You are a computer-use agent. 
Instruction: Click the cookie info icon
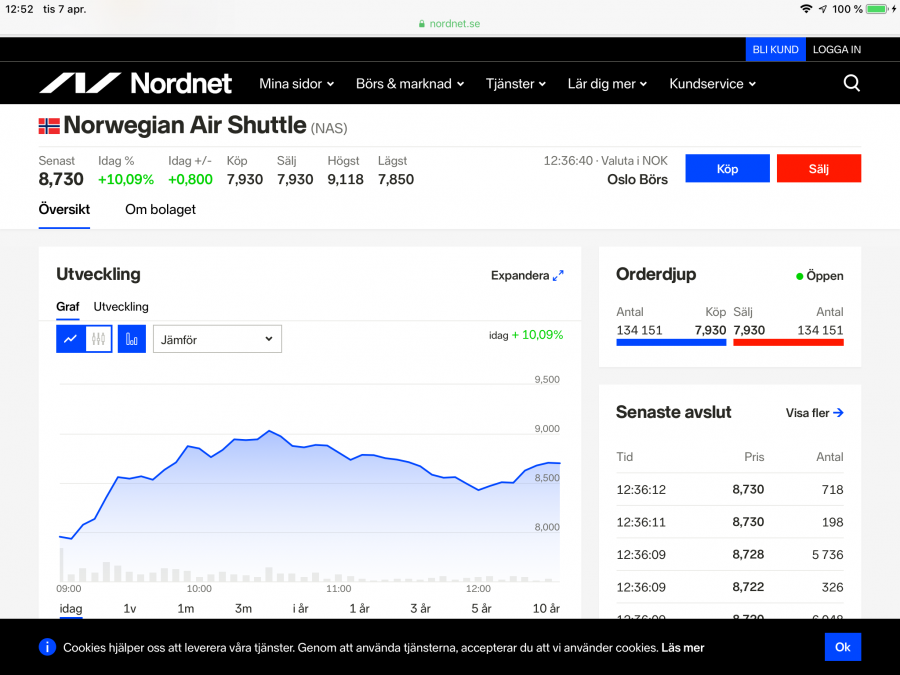click(x=47, y=647)
